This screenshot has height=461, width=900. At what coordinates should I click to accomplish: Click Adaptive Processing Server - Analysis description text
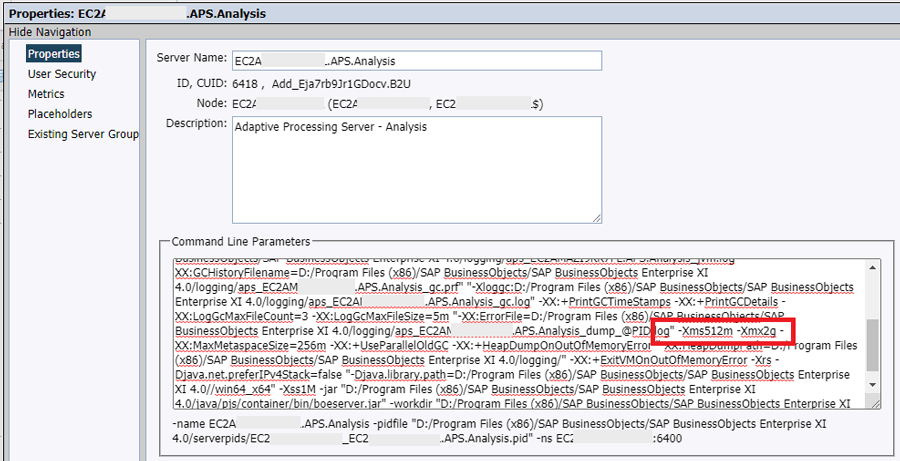tap(331, 127)
